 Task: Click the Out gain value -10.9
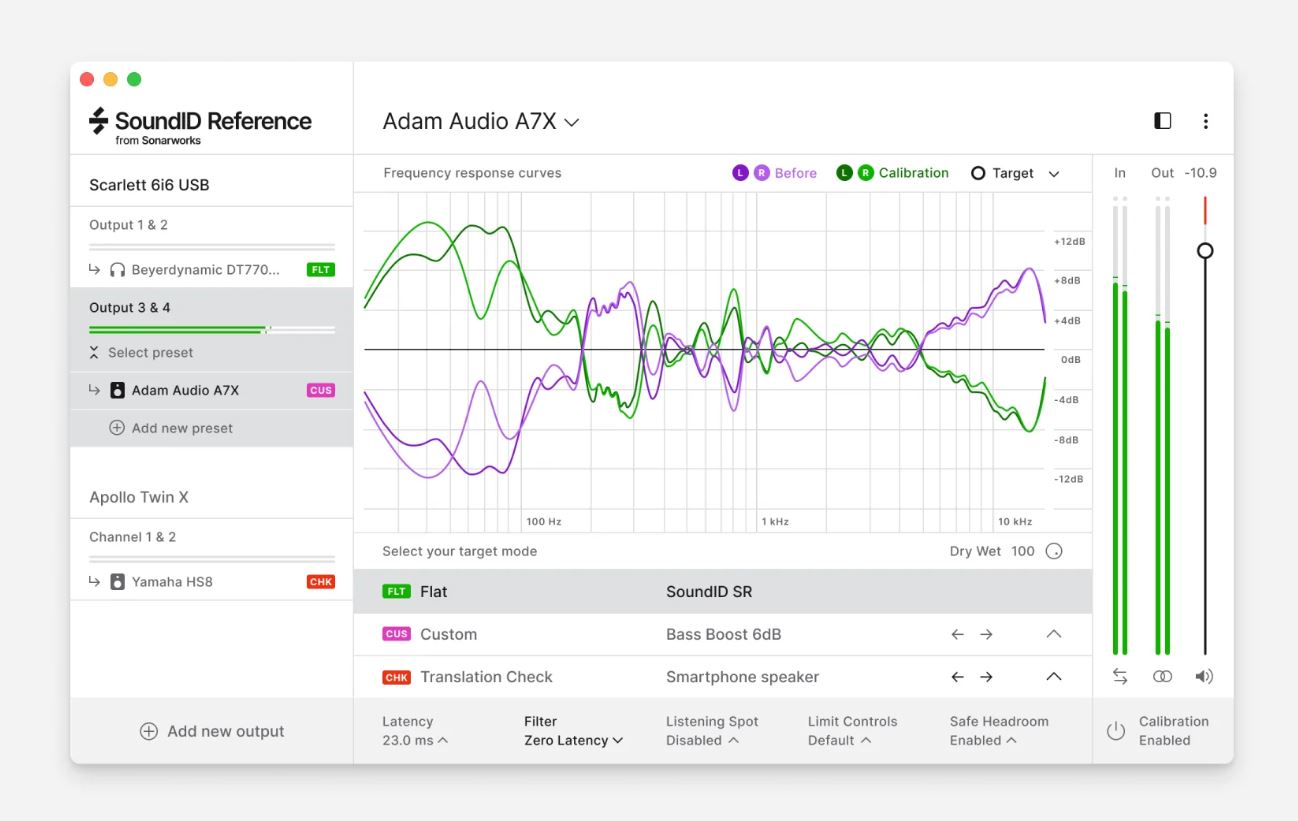pos(1200,173)
